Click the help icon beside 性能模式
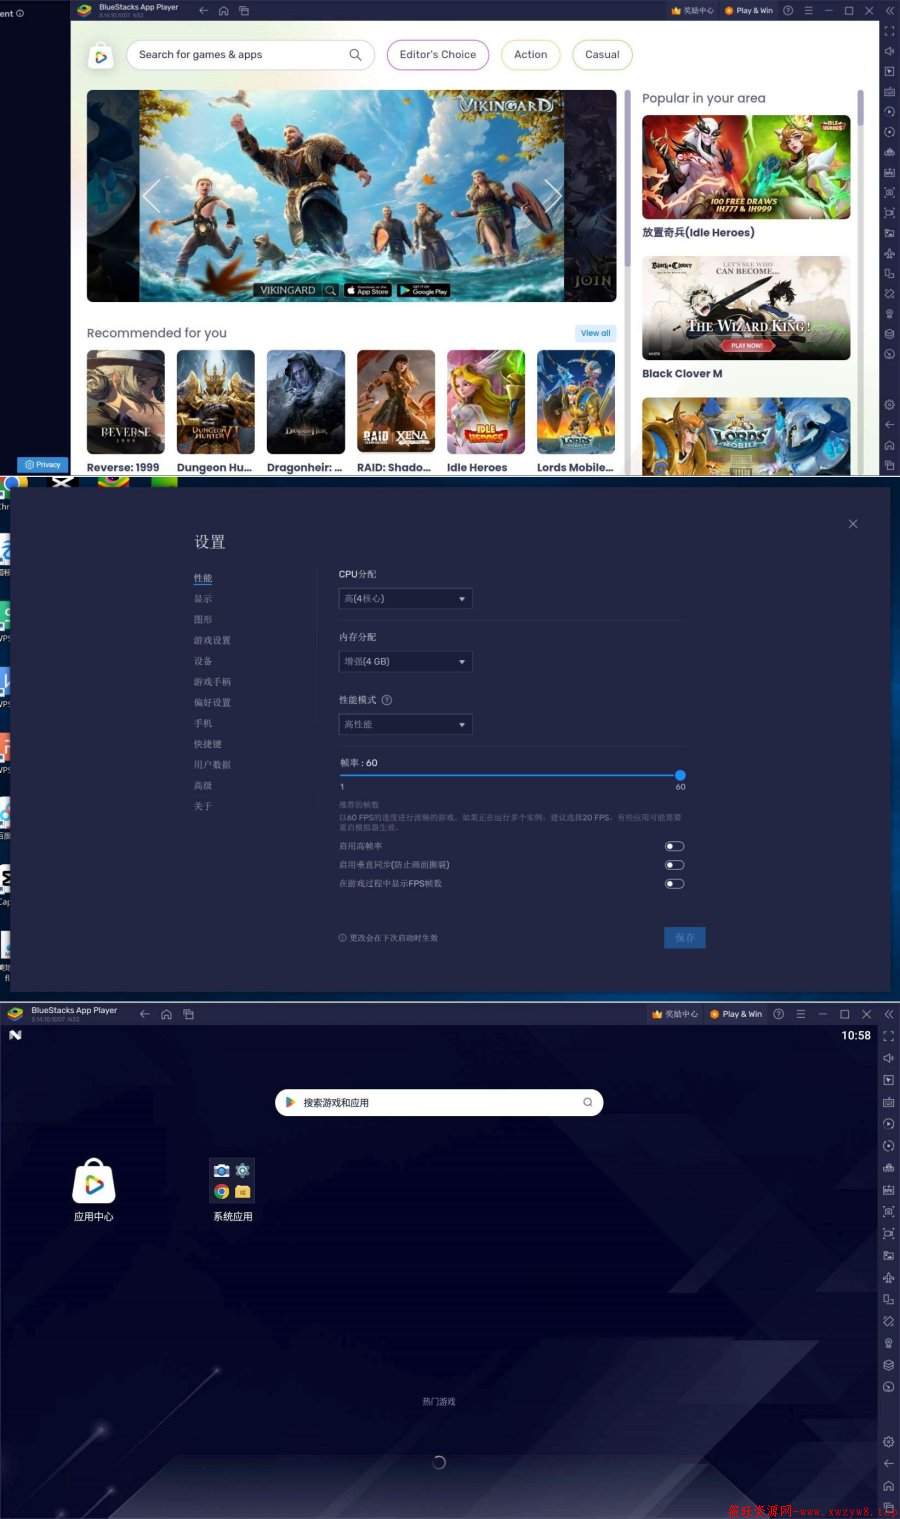 click(387, 700)
